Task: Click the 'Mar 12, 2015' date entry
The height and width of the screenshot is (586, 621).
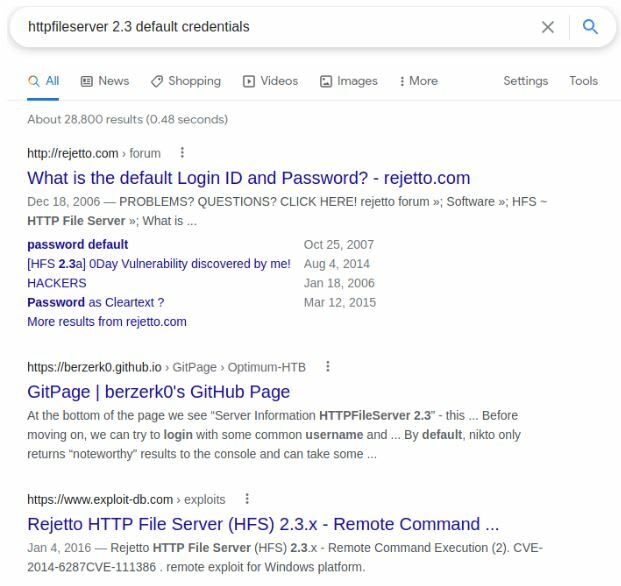Action: point(340,303)
